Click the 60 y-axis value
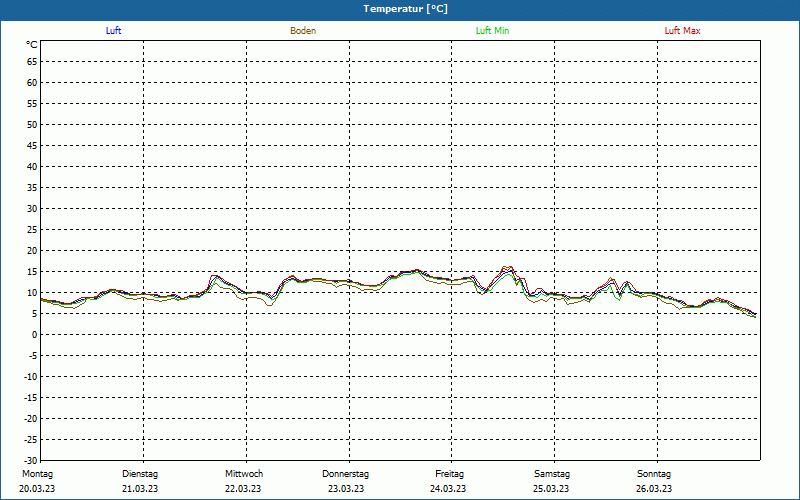The width and height of the screenshot is (800, 500). [x=32, y=83]
